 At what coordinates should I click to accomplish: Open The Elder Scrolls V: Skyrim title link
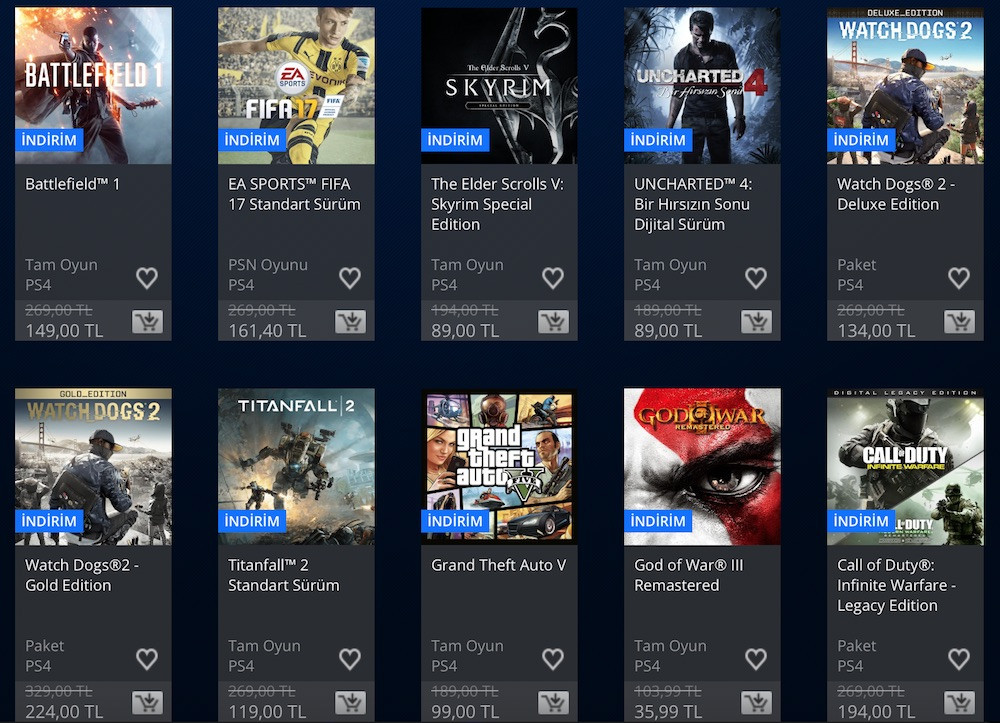497,204
